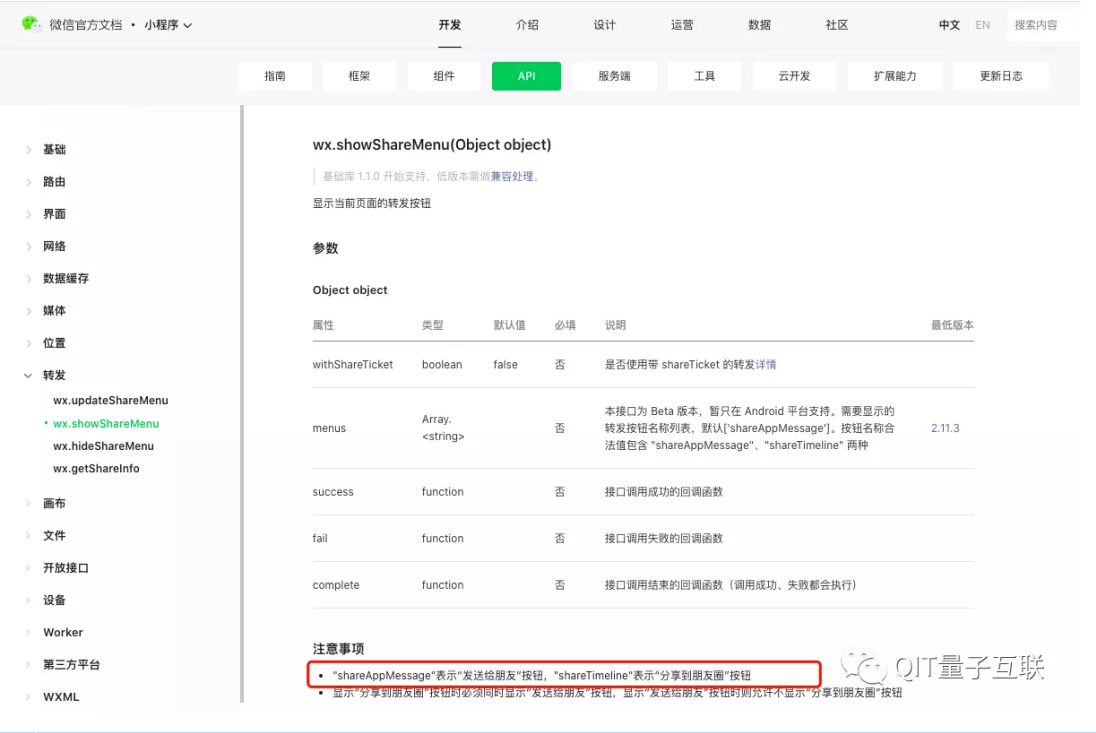Expand the WXML sidebar category
1096x733 pixels.
61,697
